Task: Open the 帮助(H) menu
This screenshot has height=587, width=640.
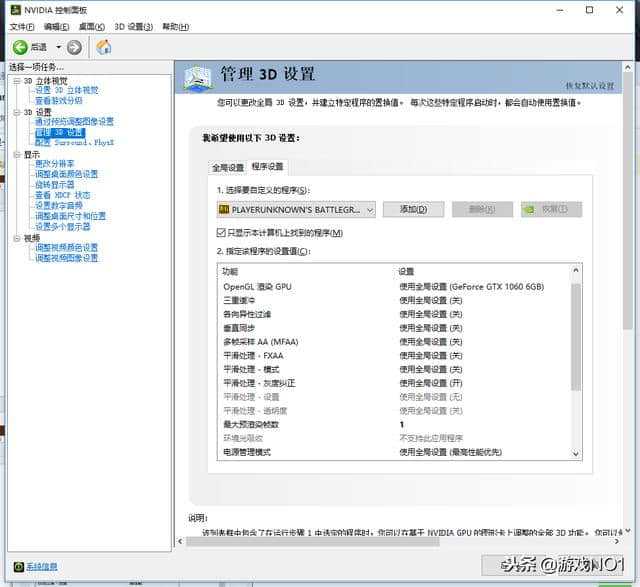Action: pos(176,27)
